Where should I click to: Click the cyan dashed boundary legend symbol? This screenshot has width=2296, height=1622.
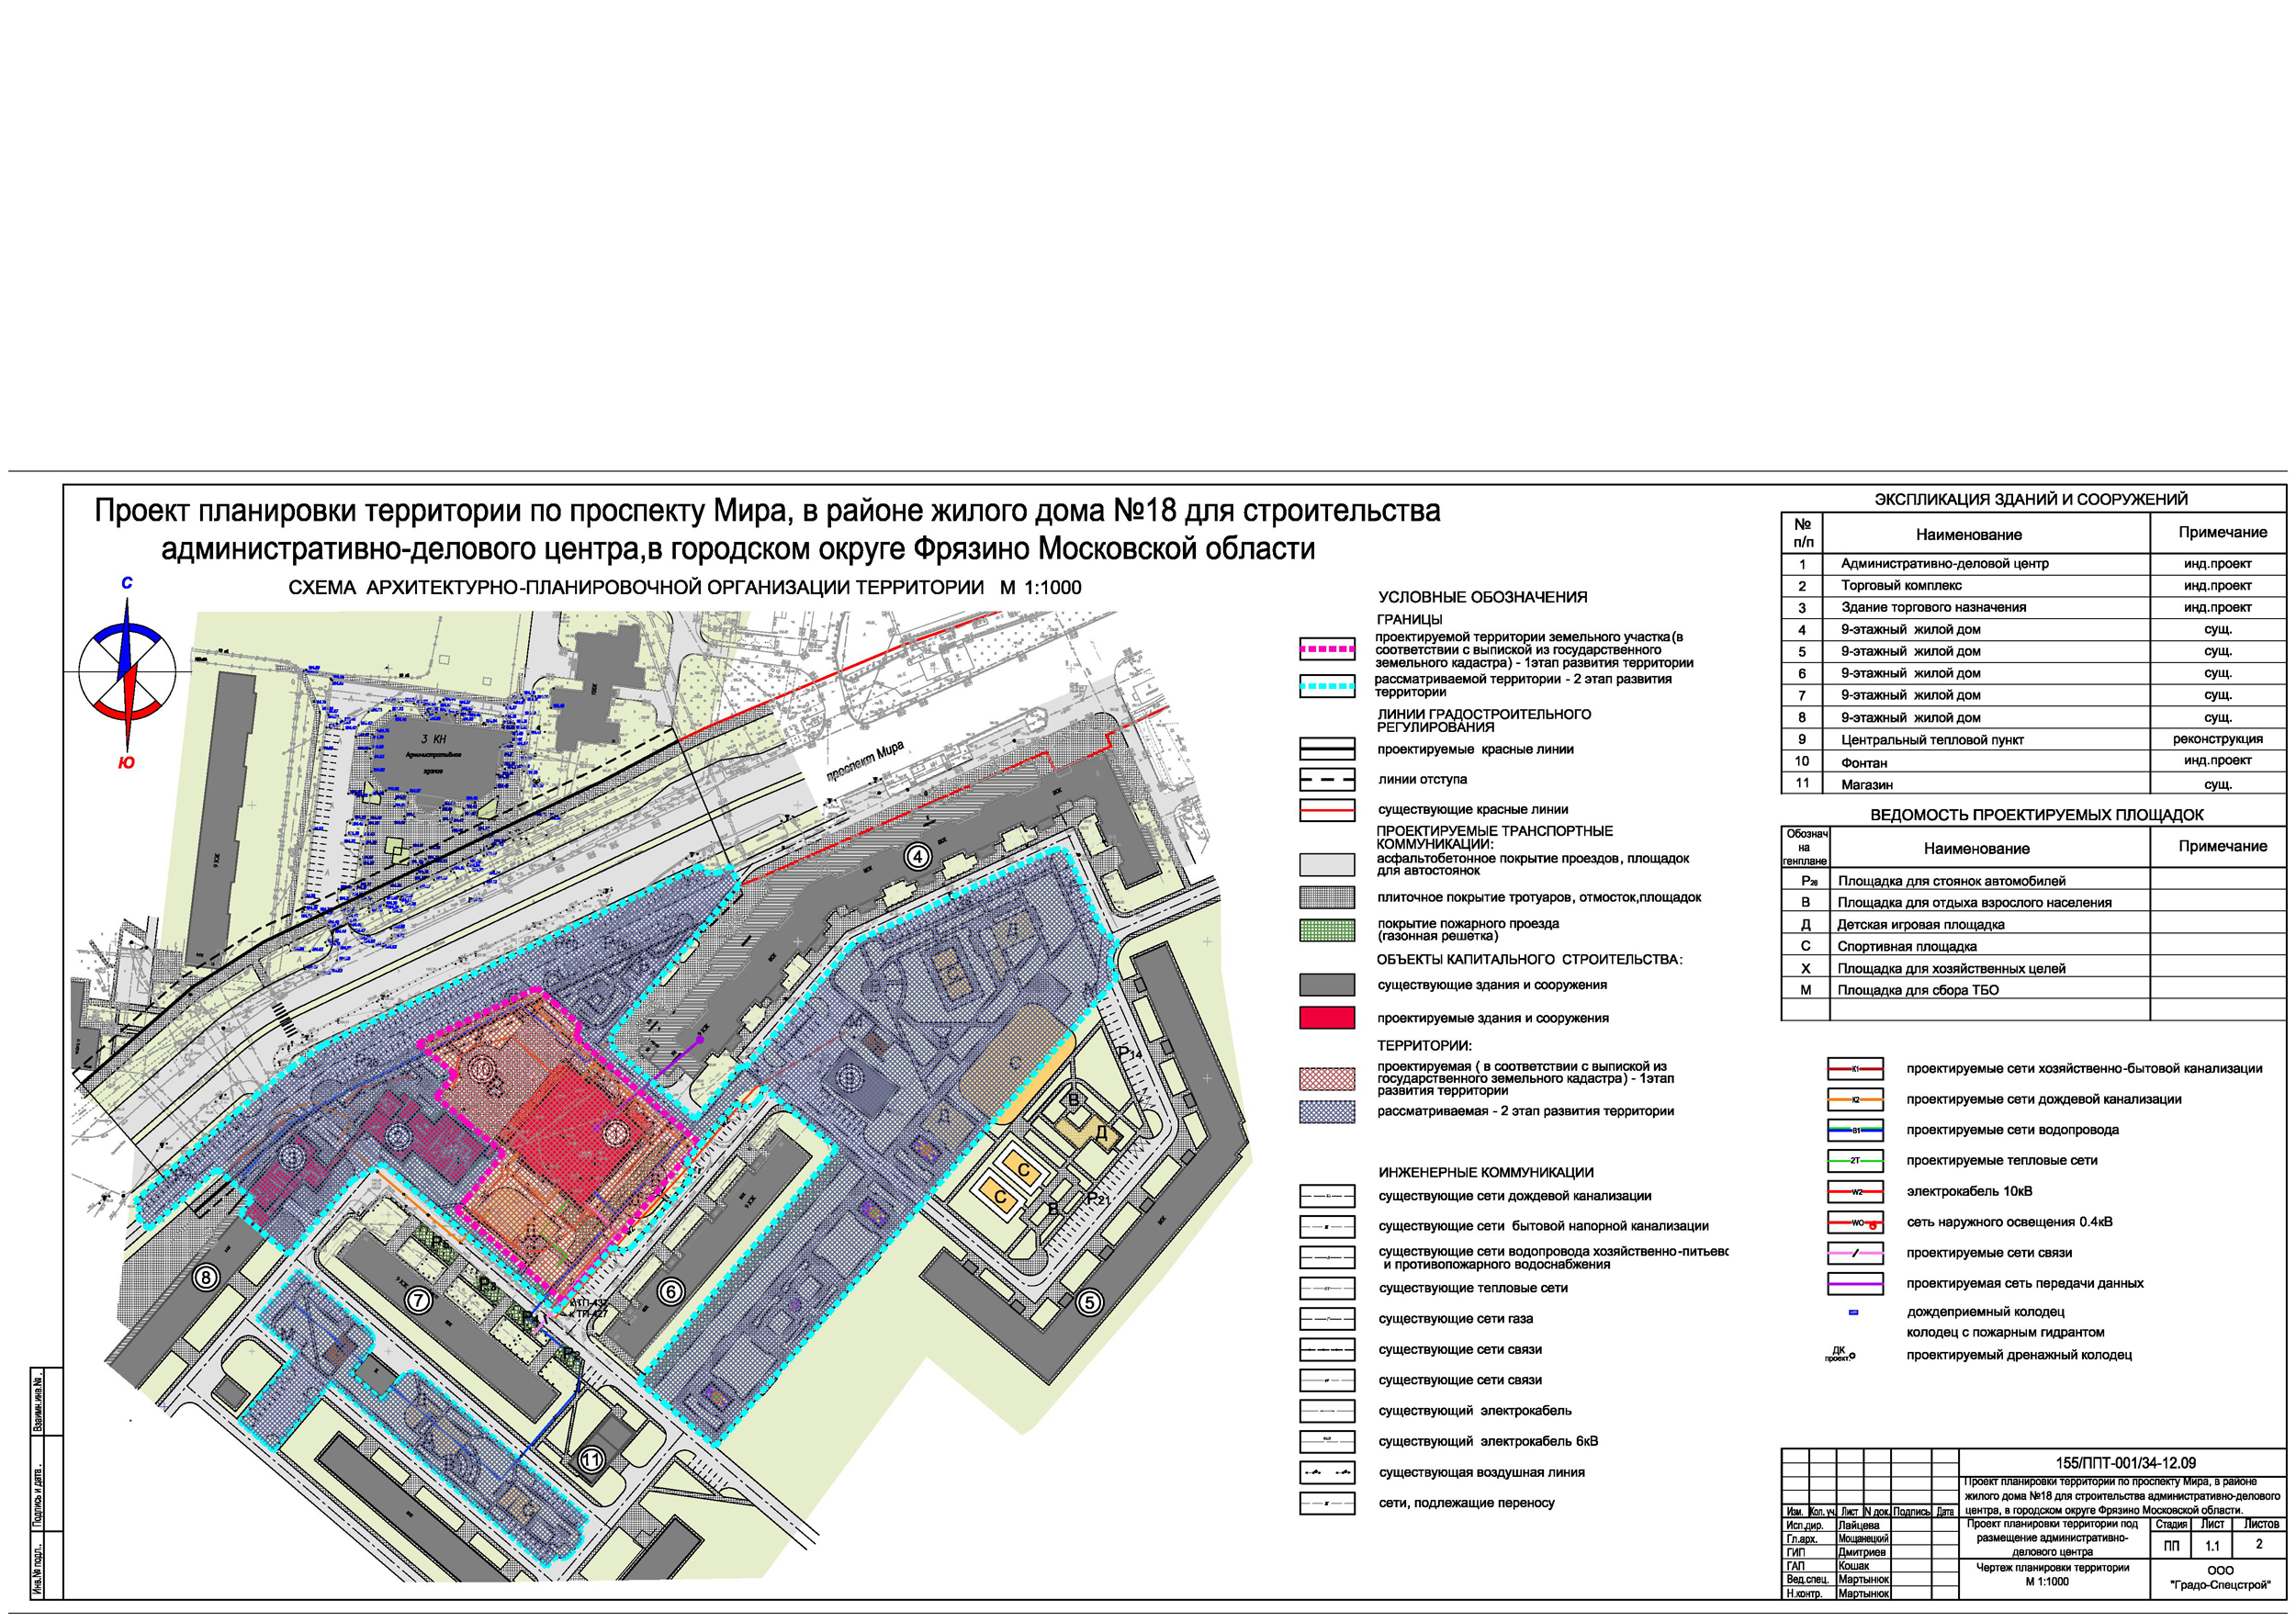click(x=1326, y=685)
